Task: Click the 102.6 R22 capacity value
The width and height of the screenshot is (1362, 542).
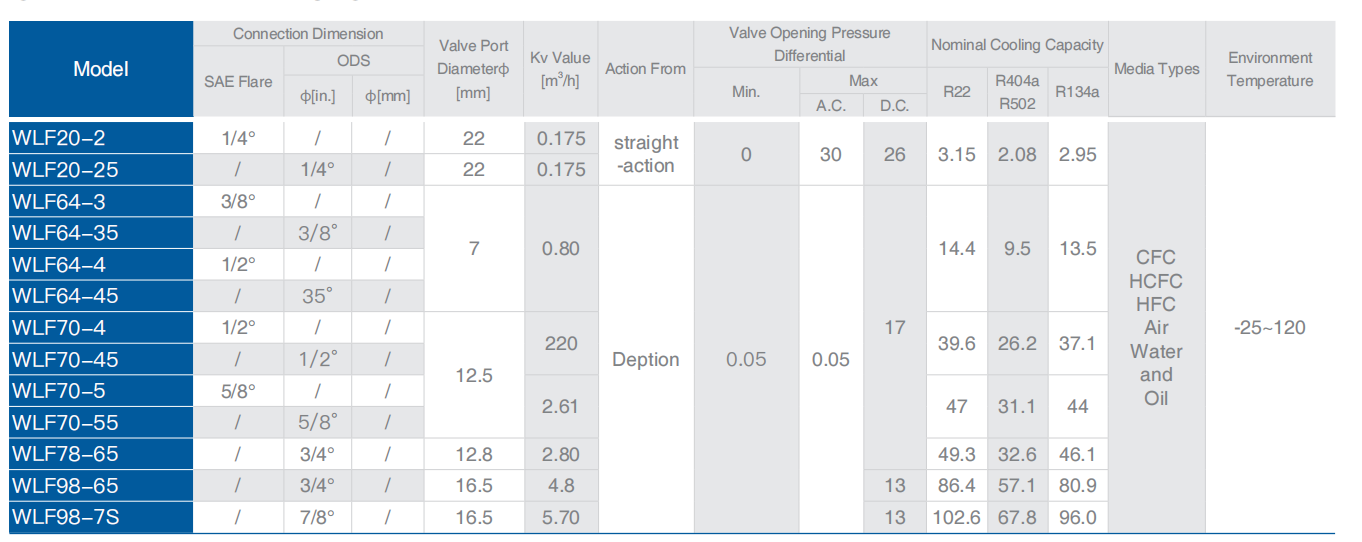Action: pos(957,517)
